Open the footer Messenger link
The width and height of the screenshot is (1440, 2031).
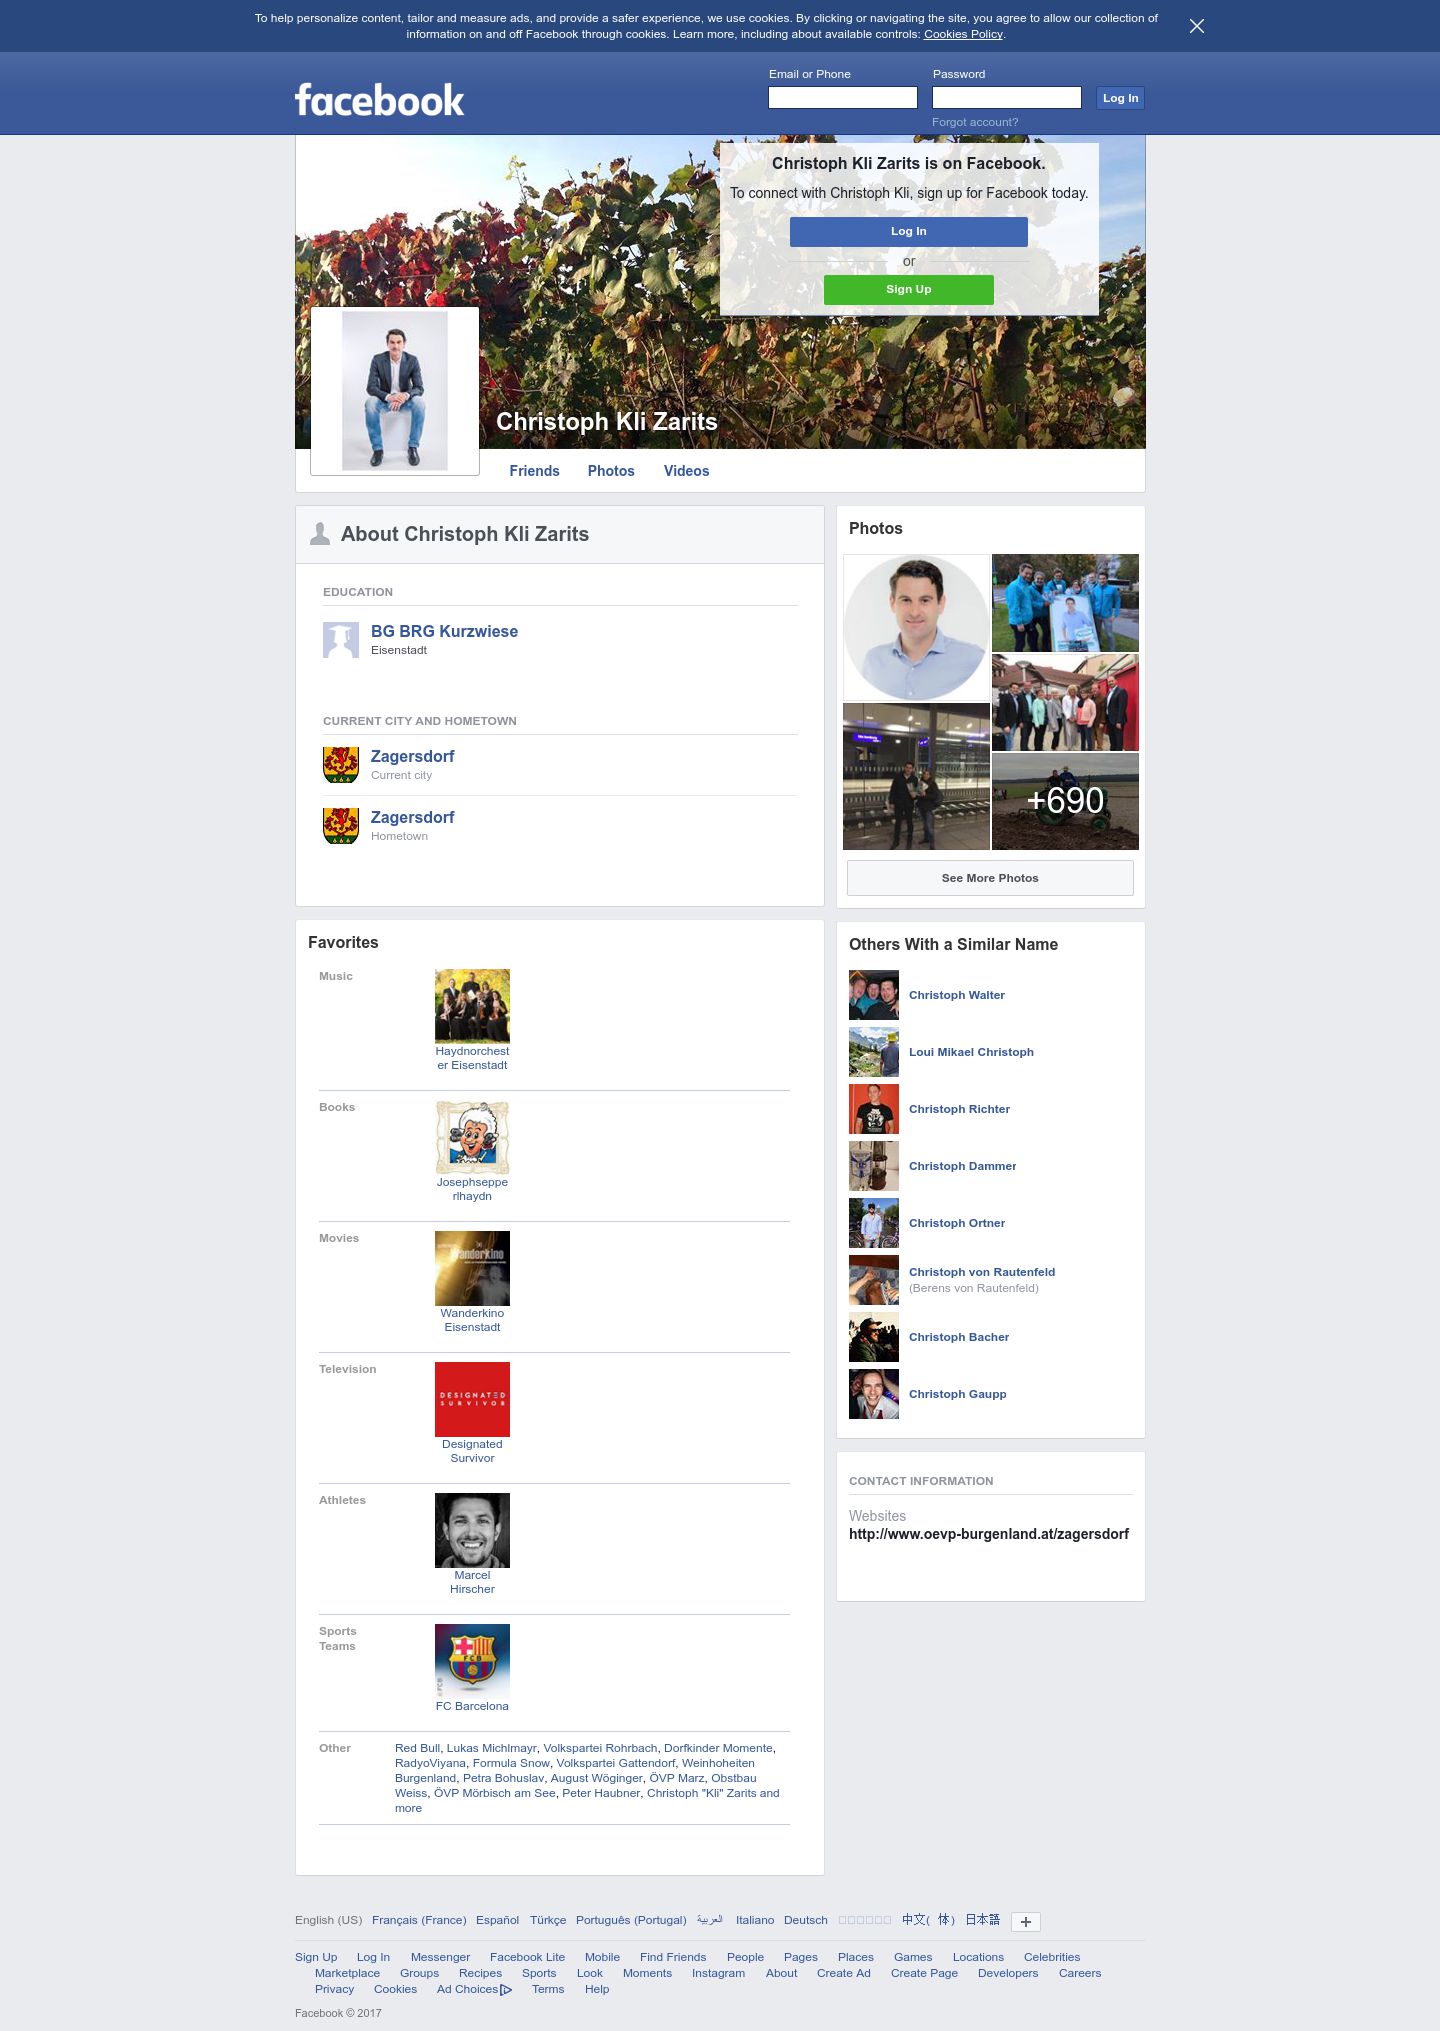click(440, 1957)
